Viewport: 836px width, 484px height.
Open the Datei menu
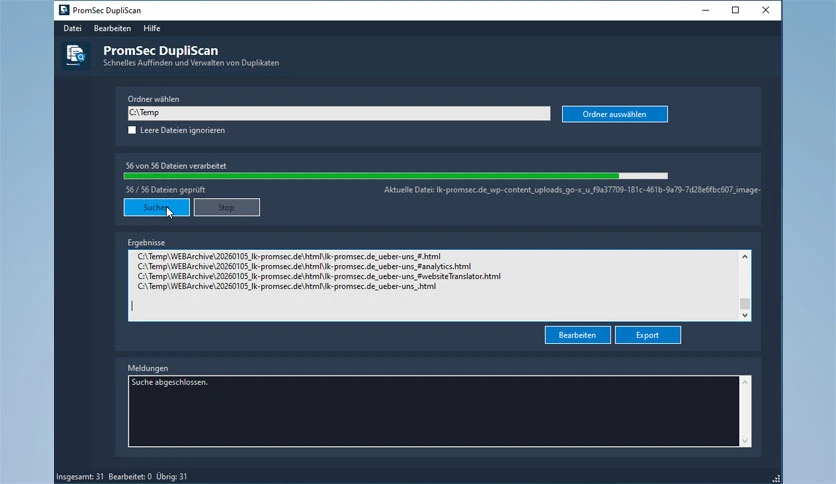pos(72,28)
